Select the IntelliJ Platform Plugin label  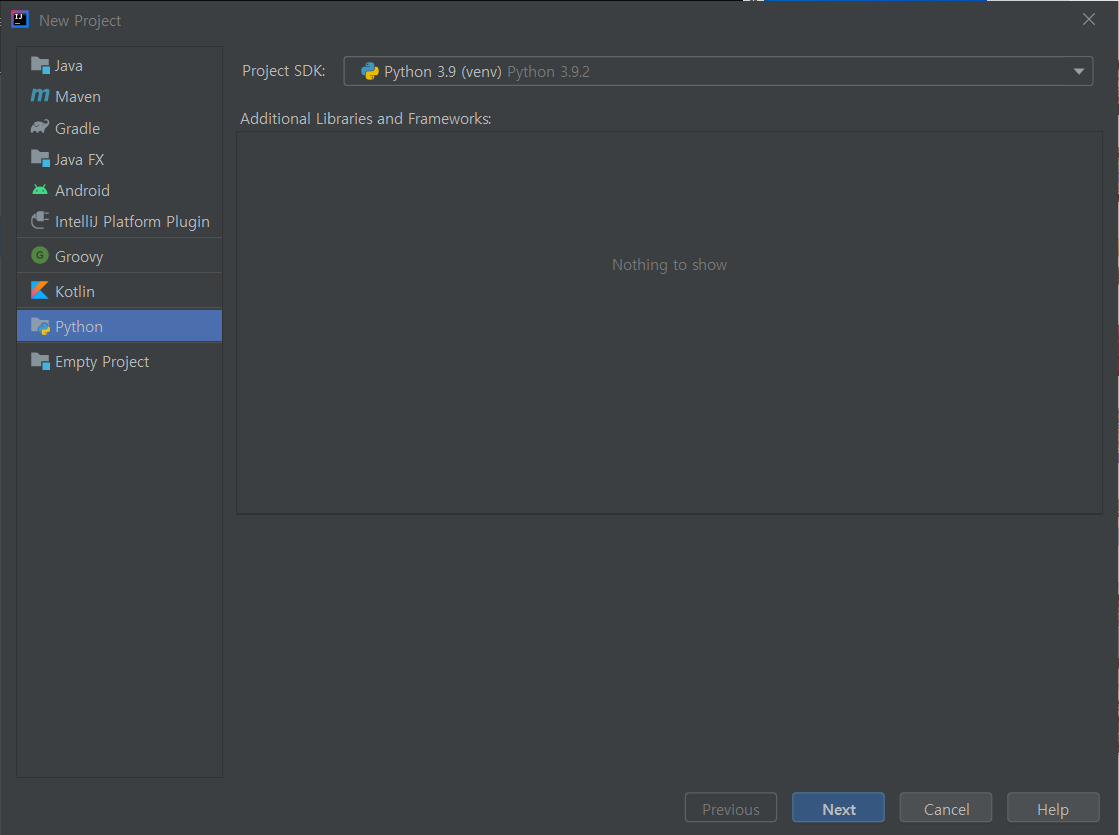point(133,222)
